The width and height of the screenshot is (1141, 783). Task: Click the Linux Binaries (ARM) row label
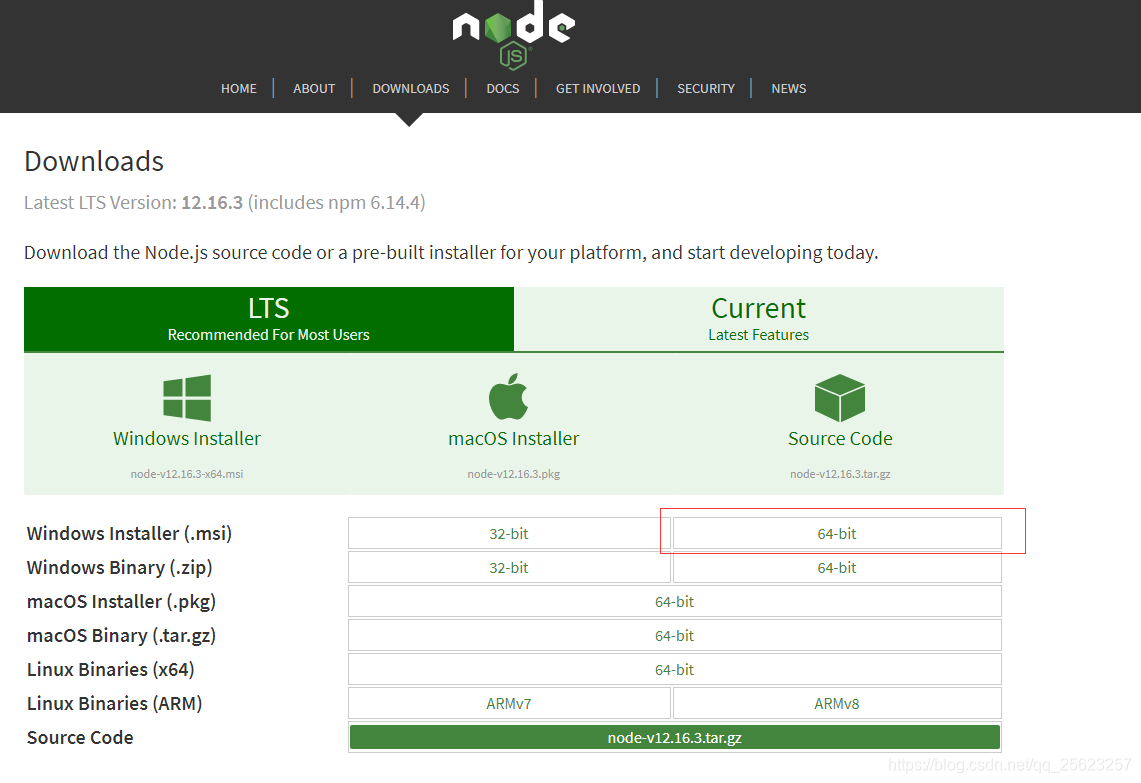tap(114, 704)
